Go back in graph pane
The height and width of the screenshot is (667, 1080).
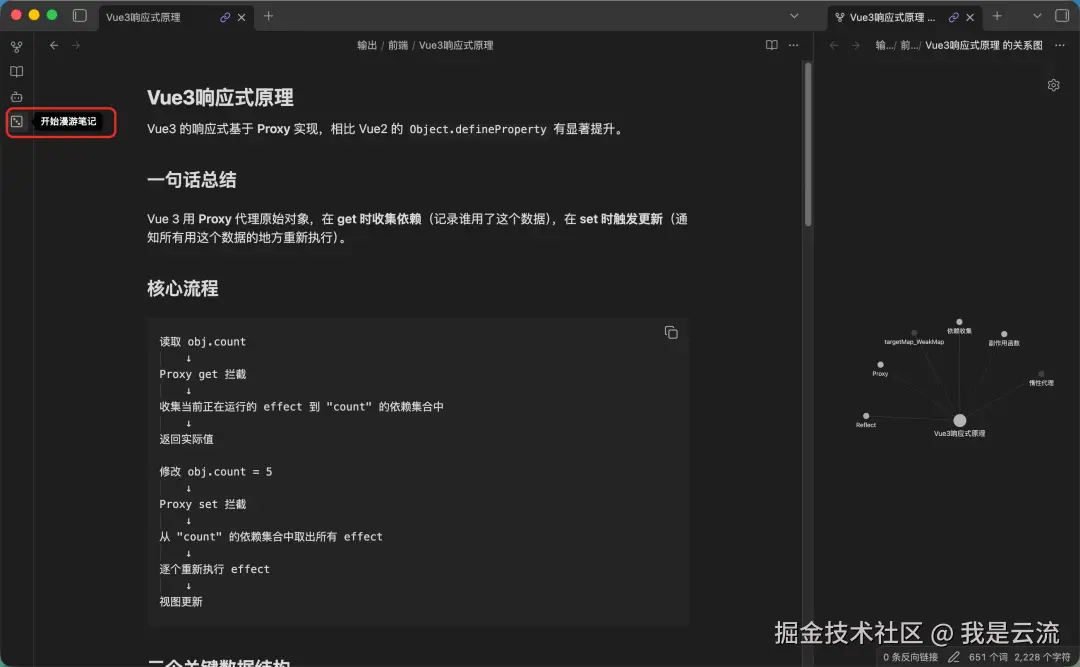coord(834,45)
